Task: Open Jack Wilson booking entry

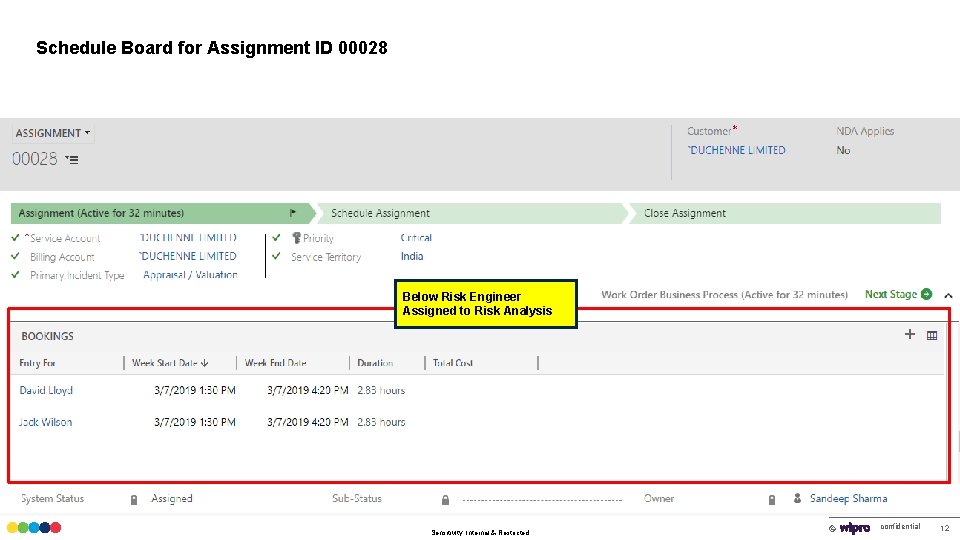Action: (x=45, y=422)
